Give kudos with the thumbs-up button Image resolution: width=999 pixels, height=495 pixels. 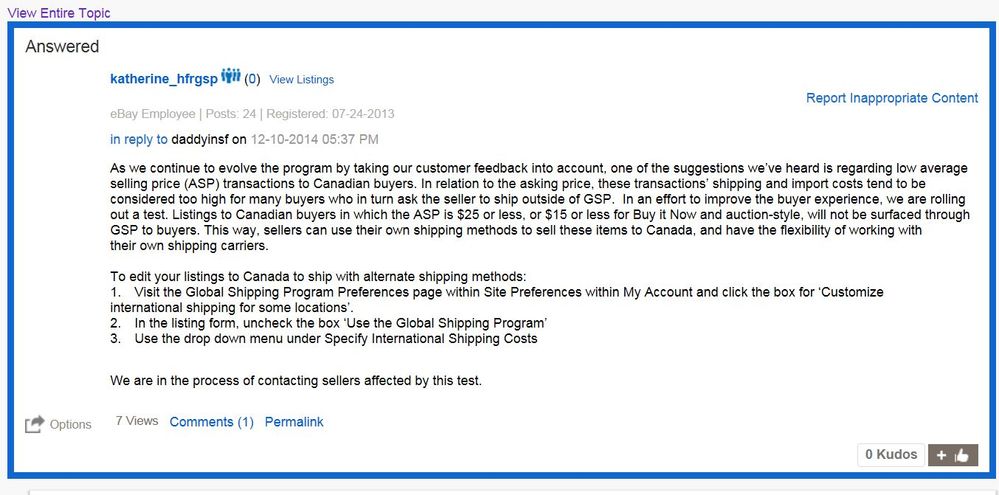tap(953, 455)
